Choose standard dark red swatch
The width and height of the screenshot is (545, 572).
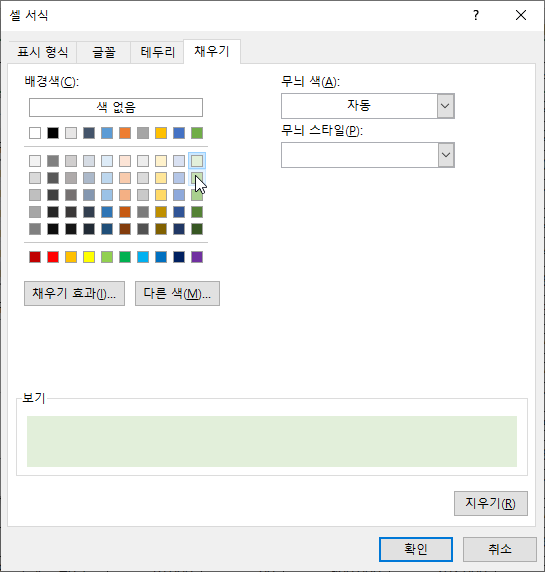click(x=35, y=257)
